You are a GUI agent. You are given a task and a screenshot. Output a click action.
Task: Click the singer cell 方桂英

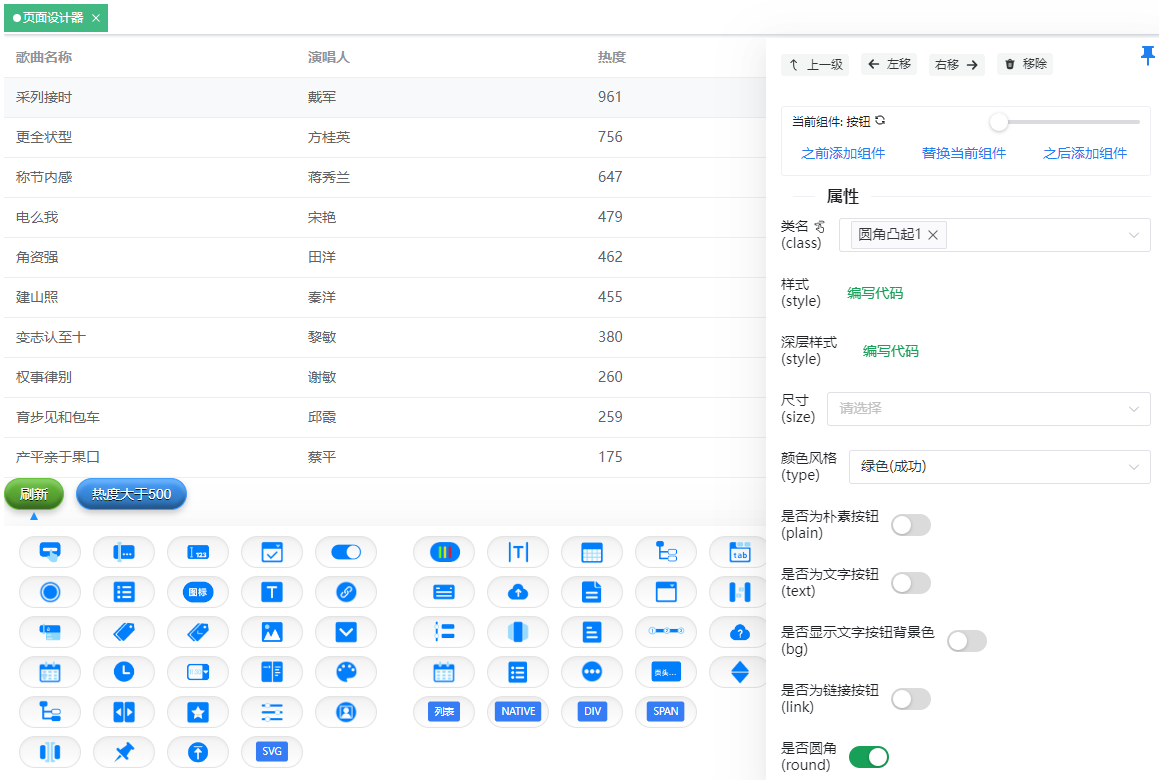[329, 137]
